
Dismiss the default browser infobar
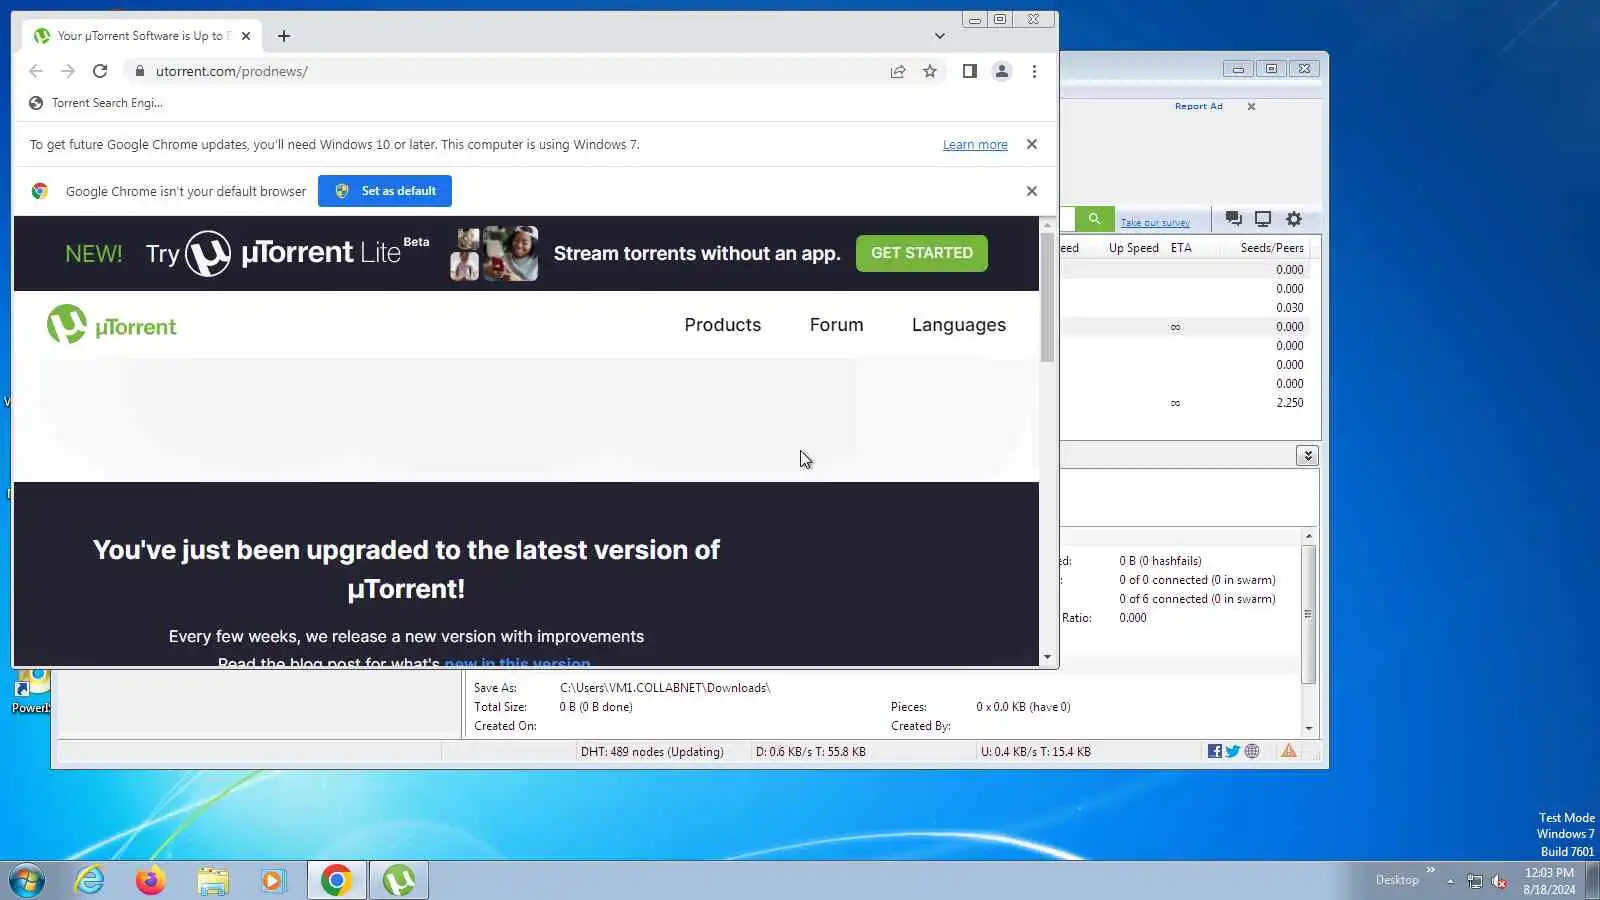[1032, 191]
